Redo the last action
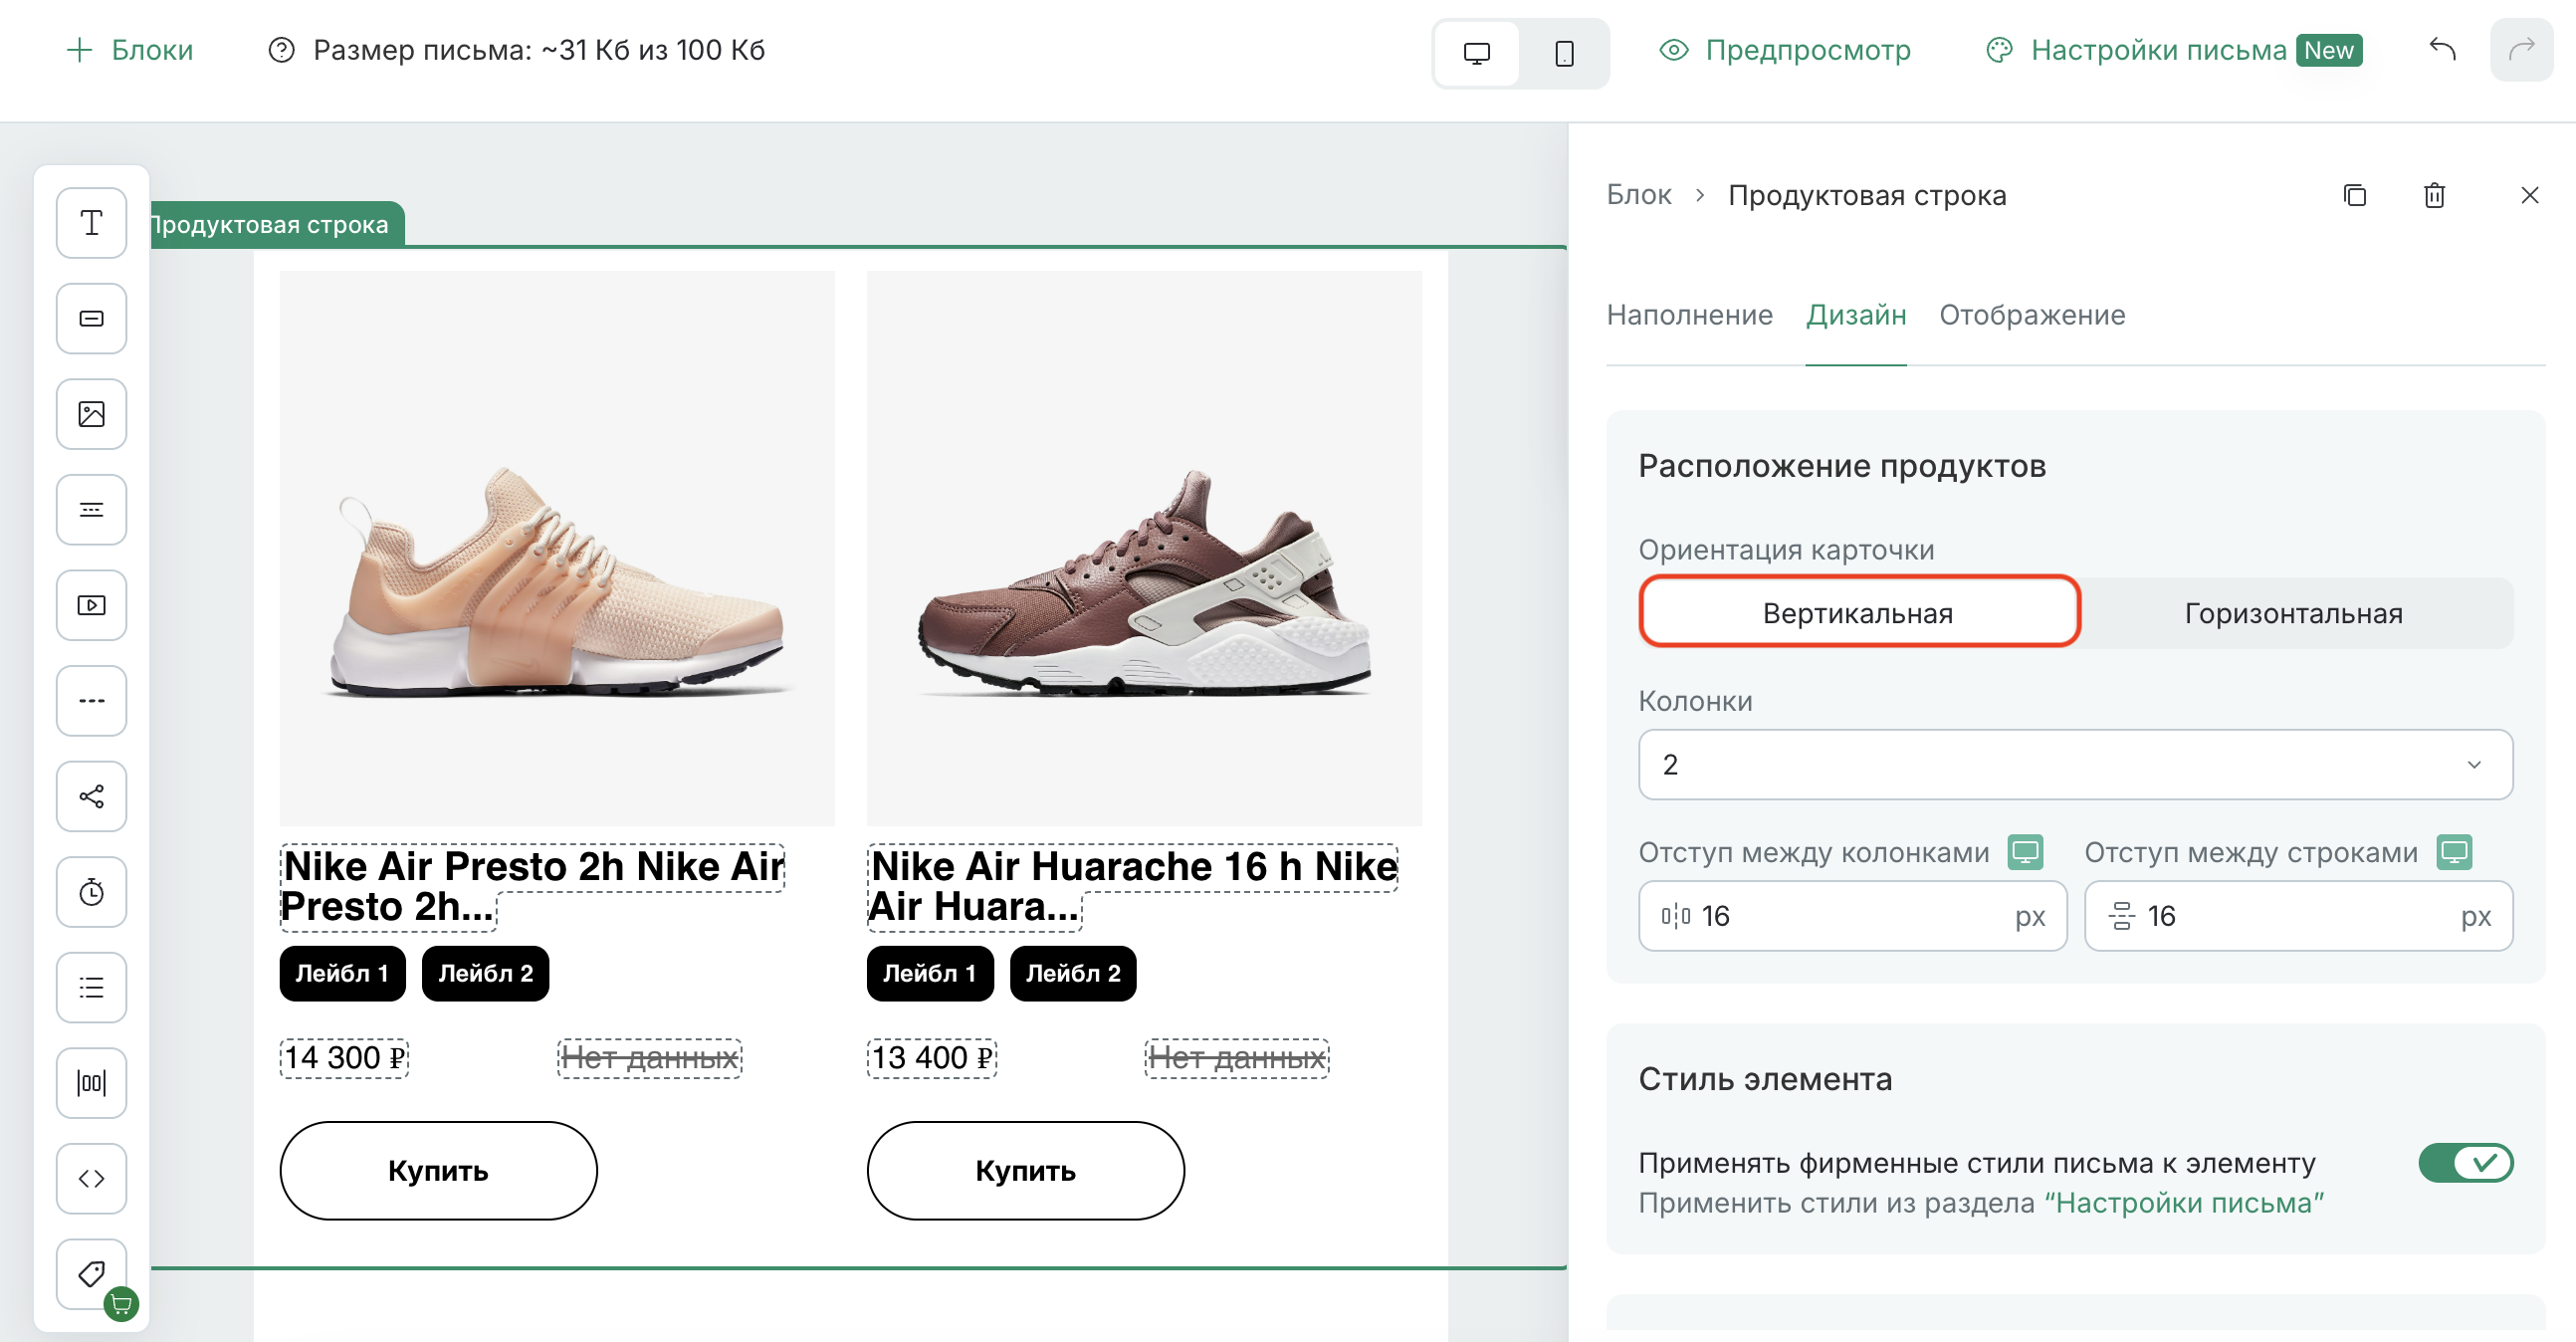 pos(2521,50)
